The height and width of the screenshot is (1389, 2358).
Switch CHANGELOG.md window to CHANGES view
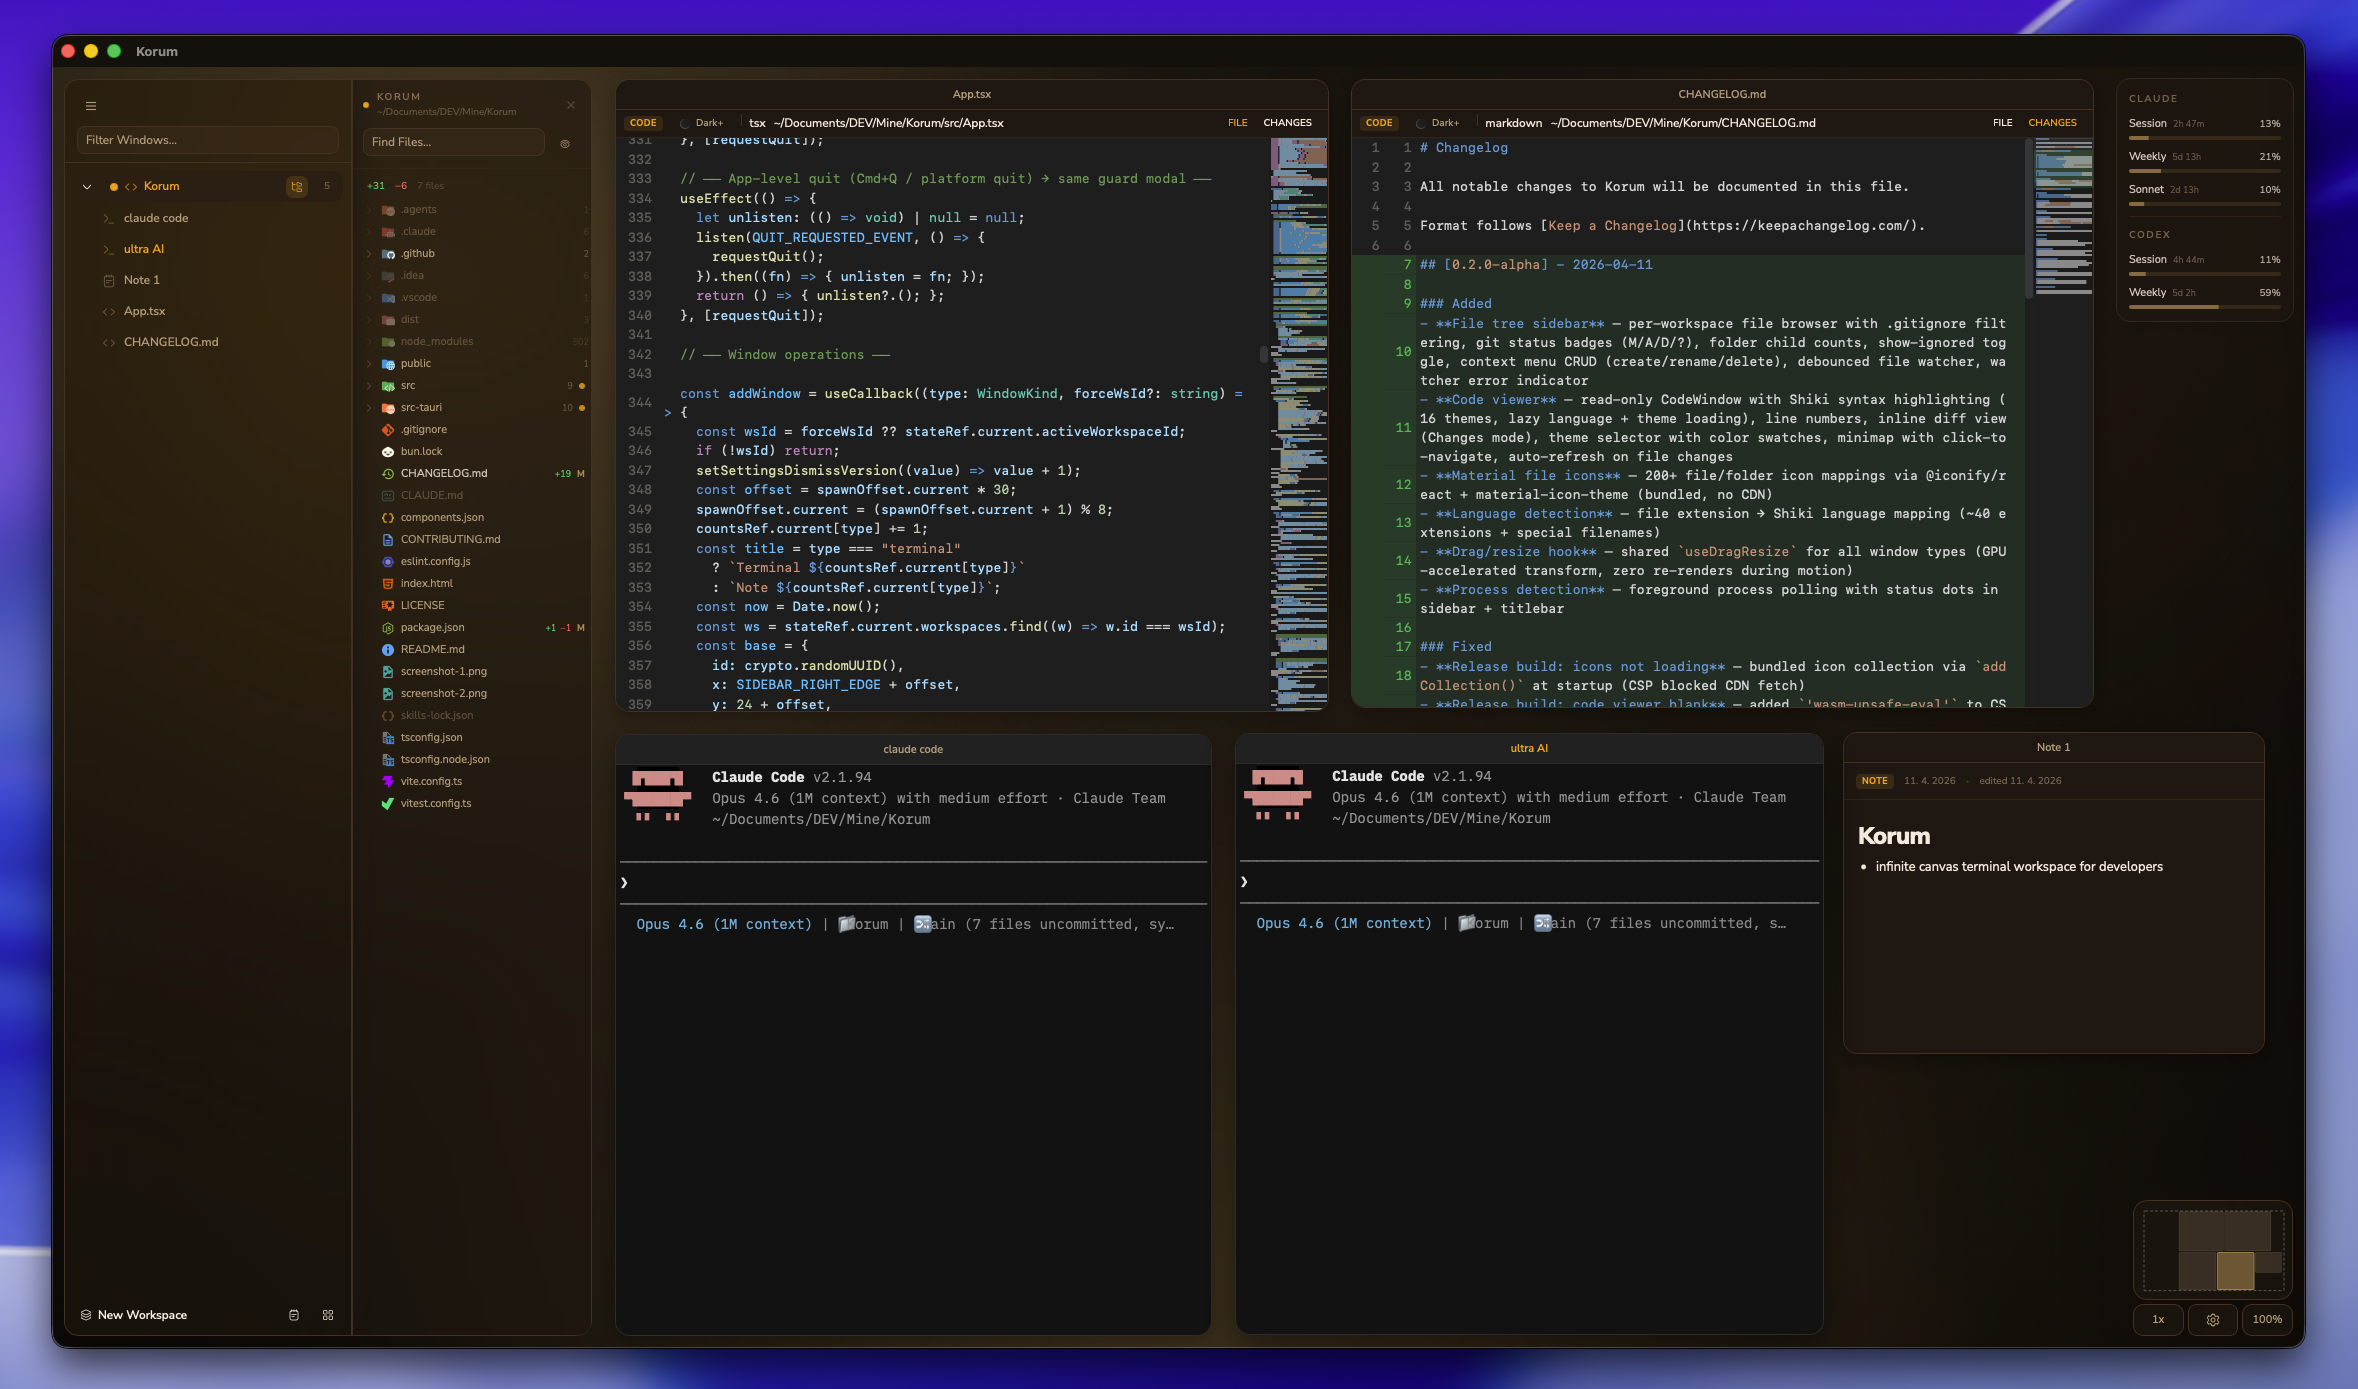tap(2052, 123)
